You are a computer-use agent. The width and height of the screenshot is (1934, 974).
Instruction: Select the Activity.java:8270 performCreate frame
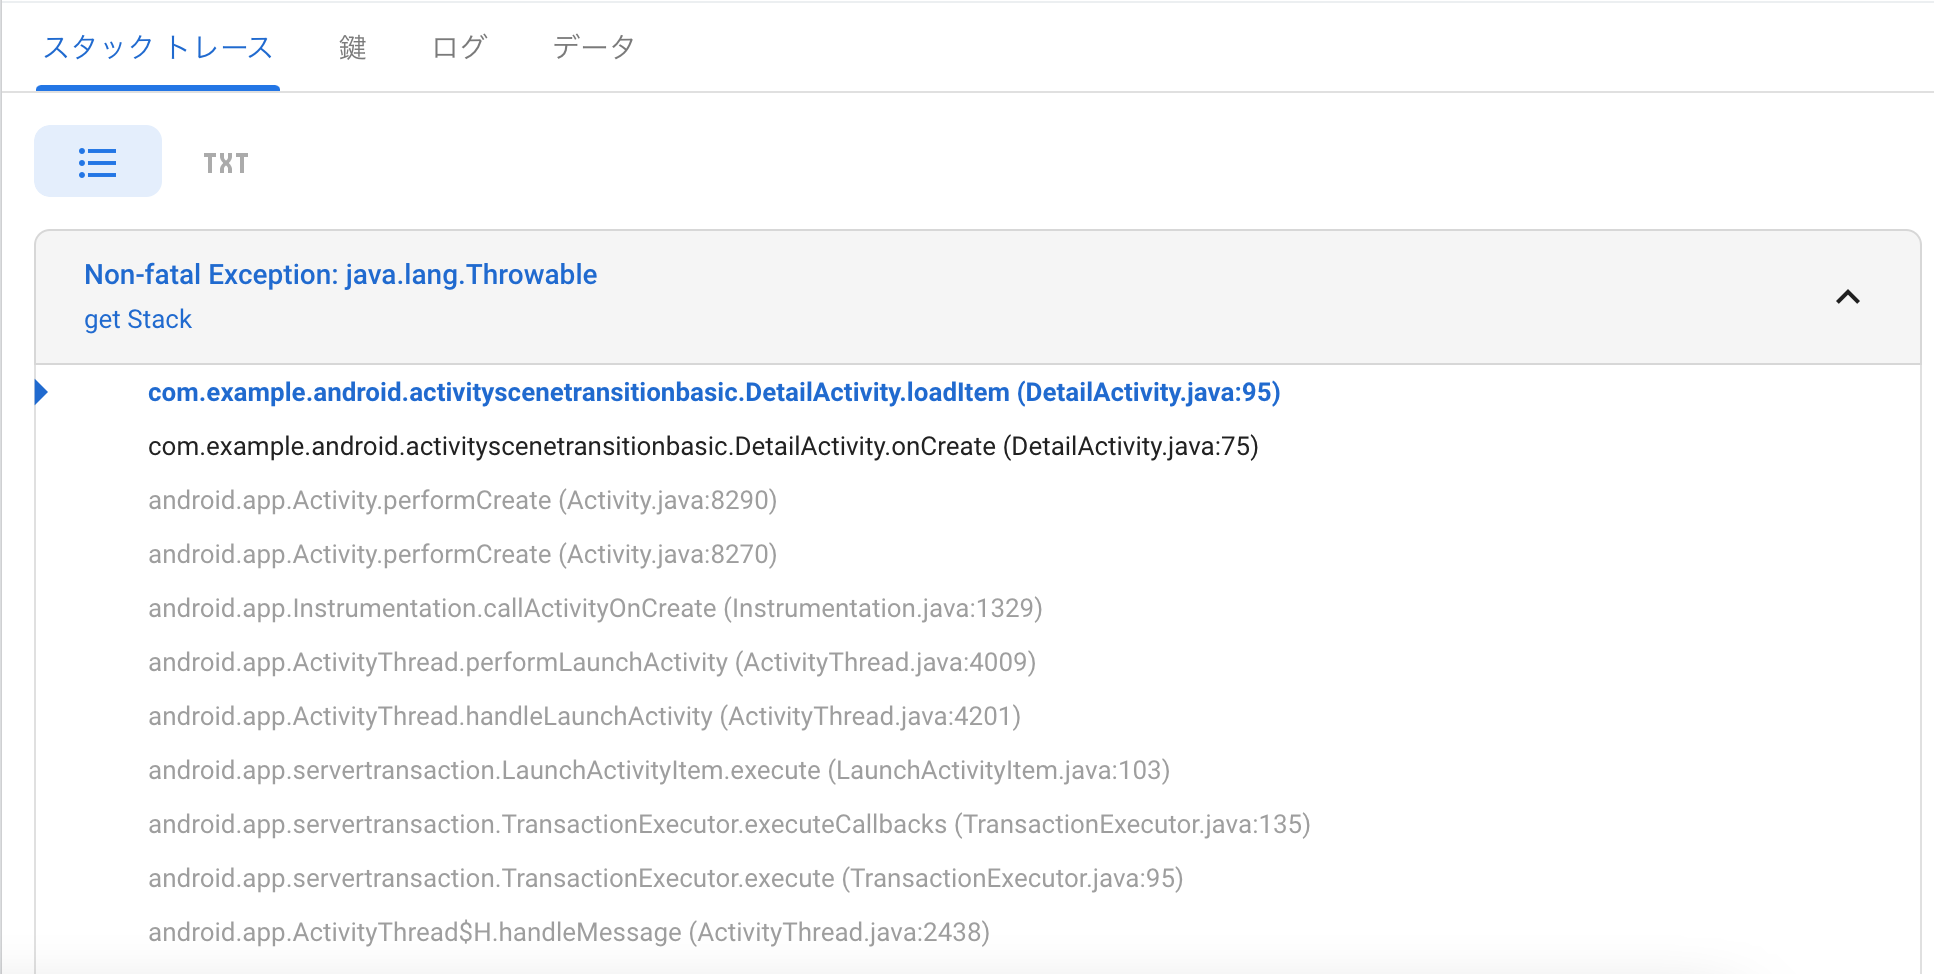pyautogui.click(x=462, y=554)
